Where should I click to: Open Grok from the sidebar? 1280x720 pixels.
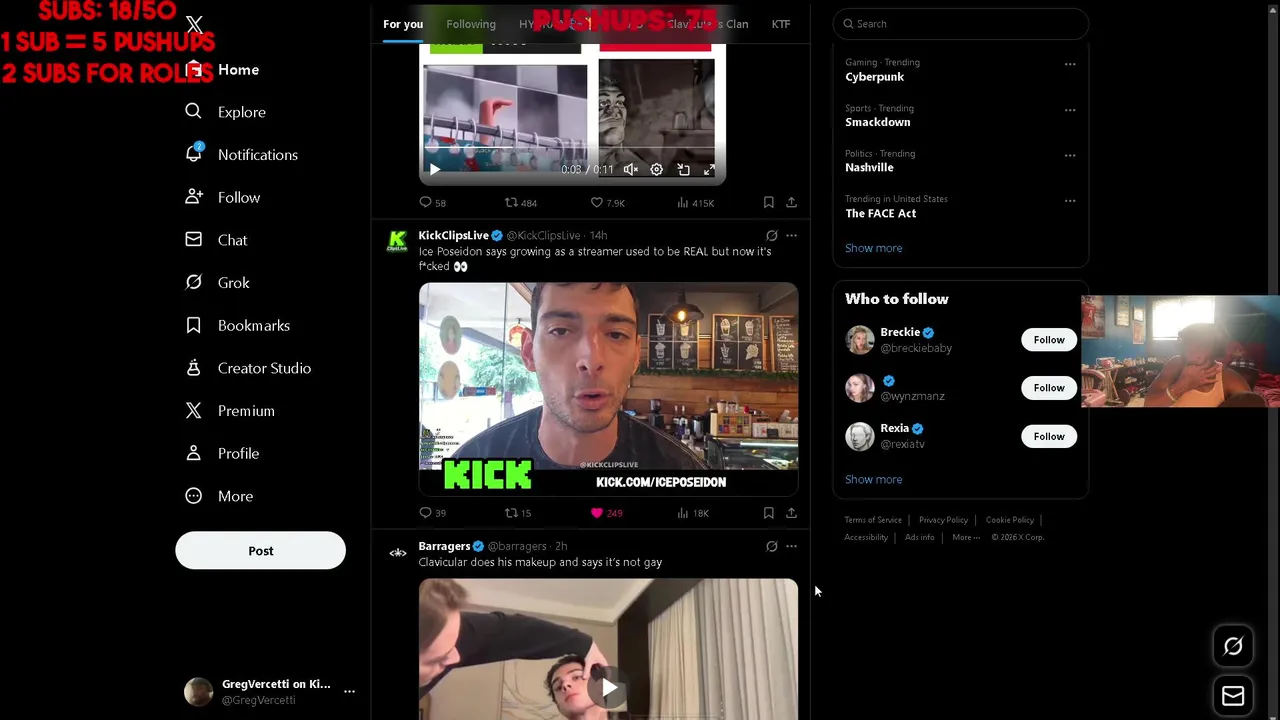pos(218,283)
